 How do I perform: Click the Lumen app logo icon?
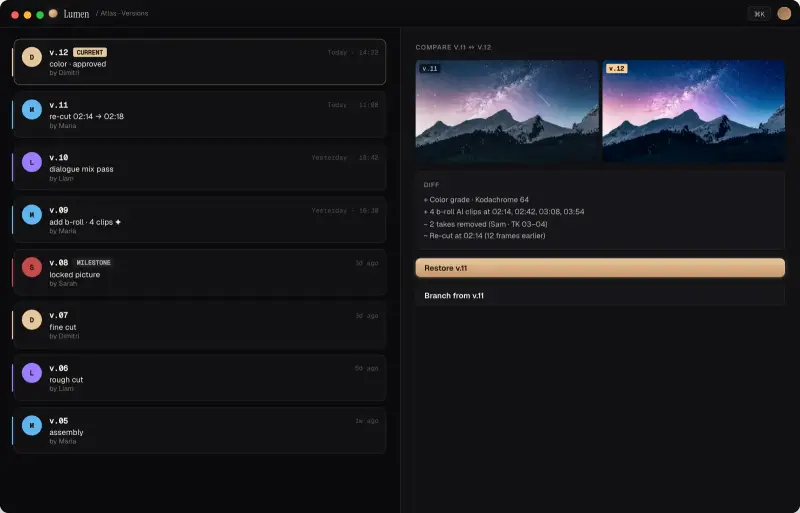pos(53,14)
